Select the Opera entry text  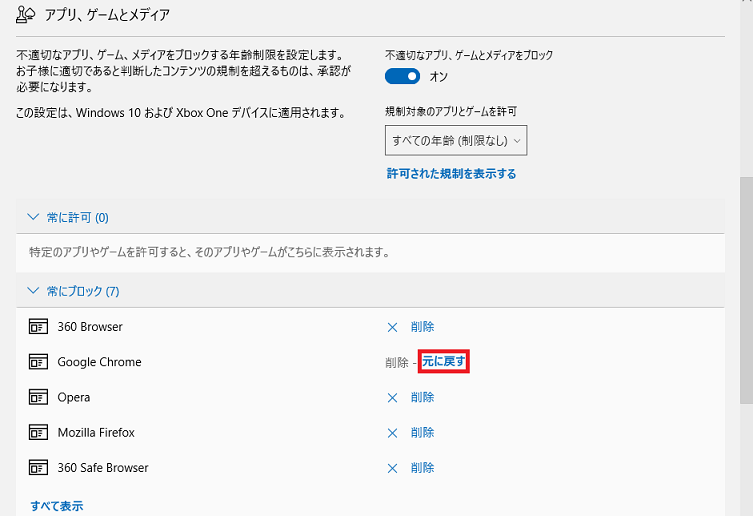73,398
